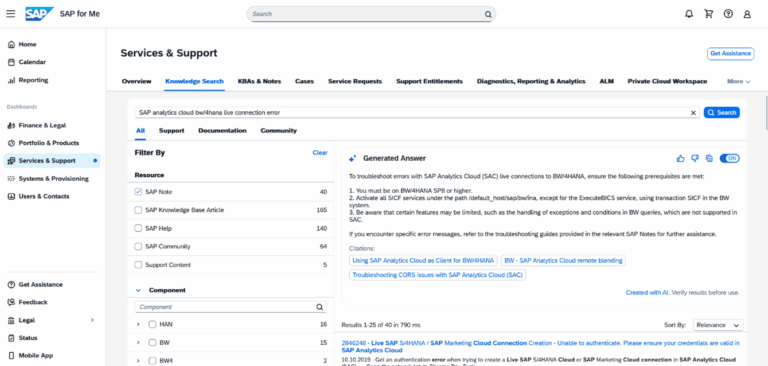Open citation BW - SAP Analytics Cloud remote blending
The height and width of the screenshot is (366, 768).
point(563,261)
